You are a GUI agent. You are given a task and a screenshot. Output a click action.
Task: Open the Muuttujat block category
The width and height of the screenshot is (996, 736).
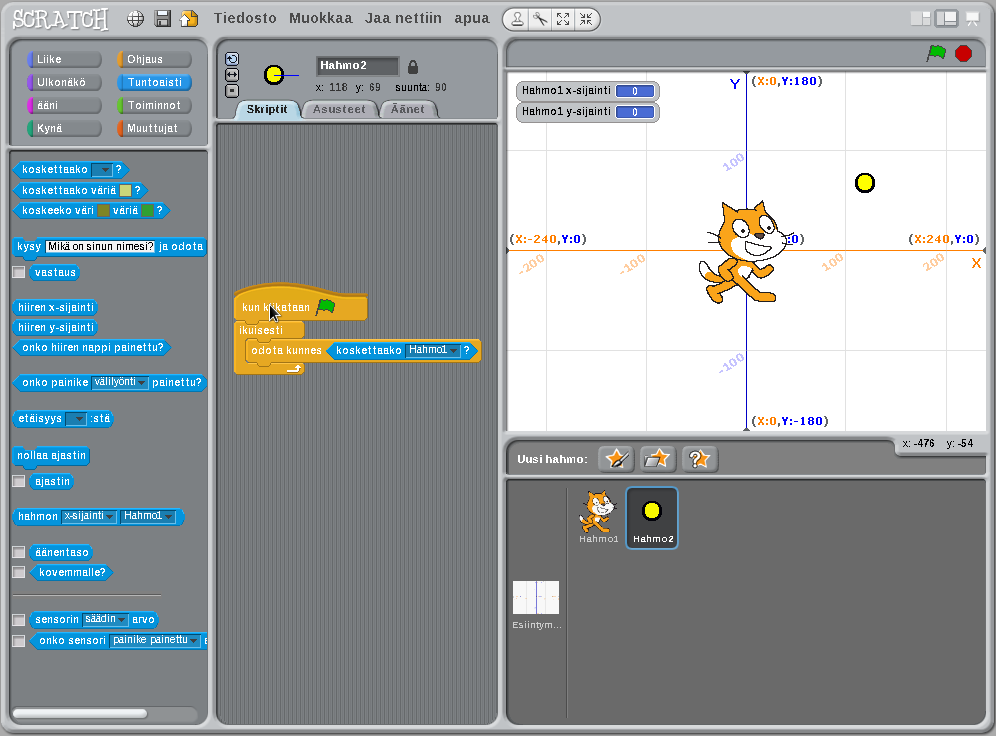(154, 128)
